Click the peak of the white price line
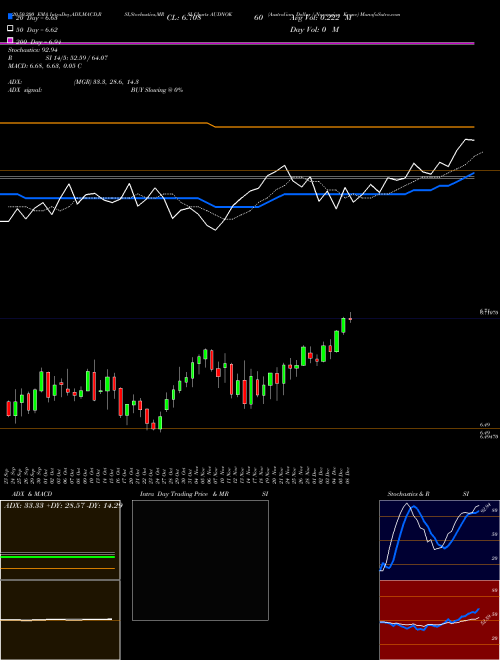This screenshot has width=500, height=660. pos(466,139)
